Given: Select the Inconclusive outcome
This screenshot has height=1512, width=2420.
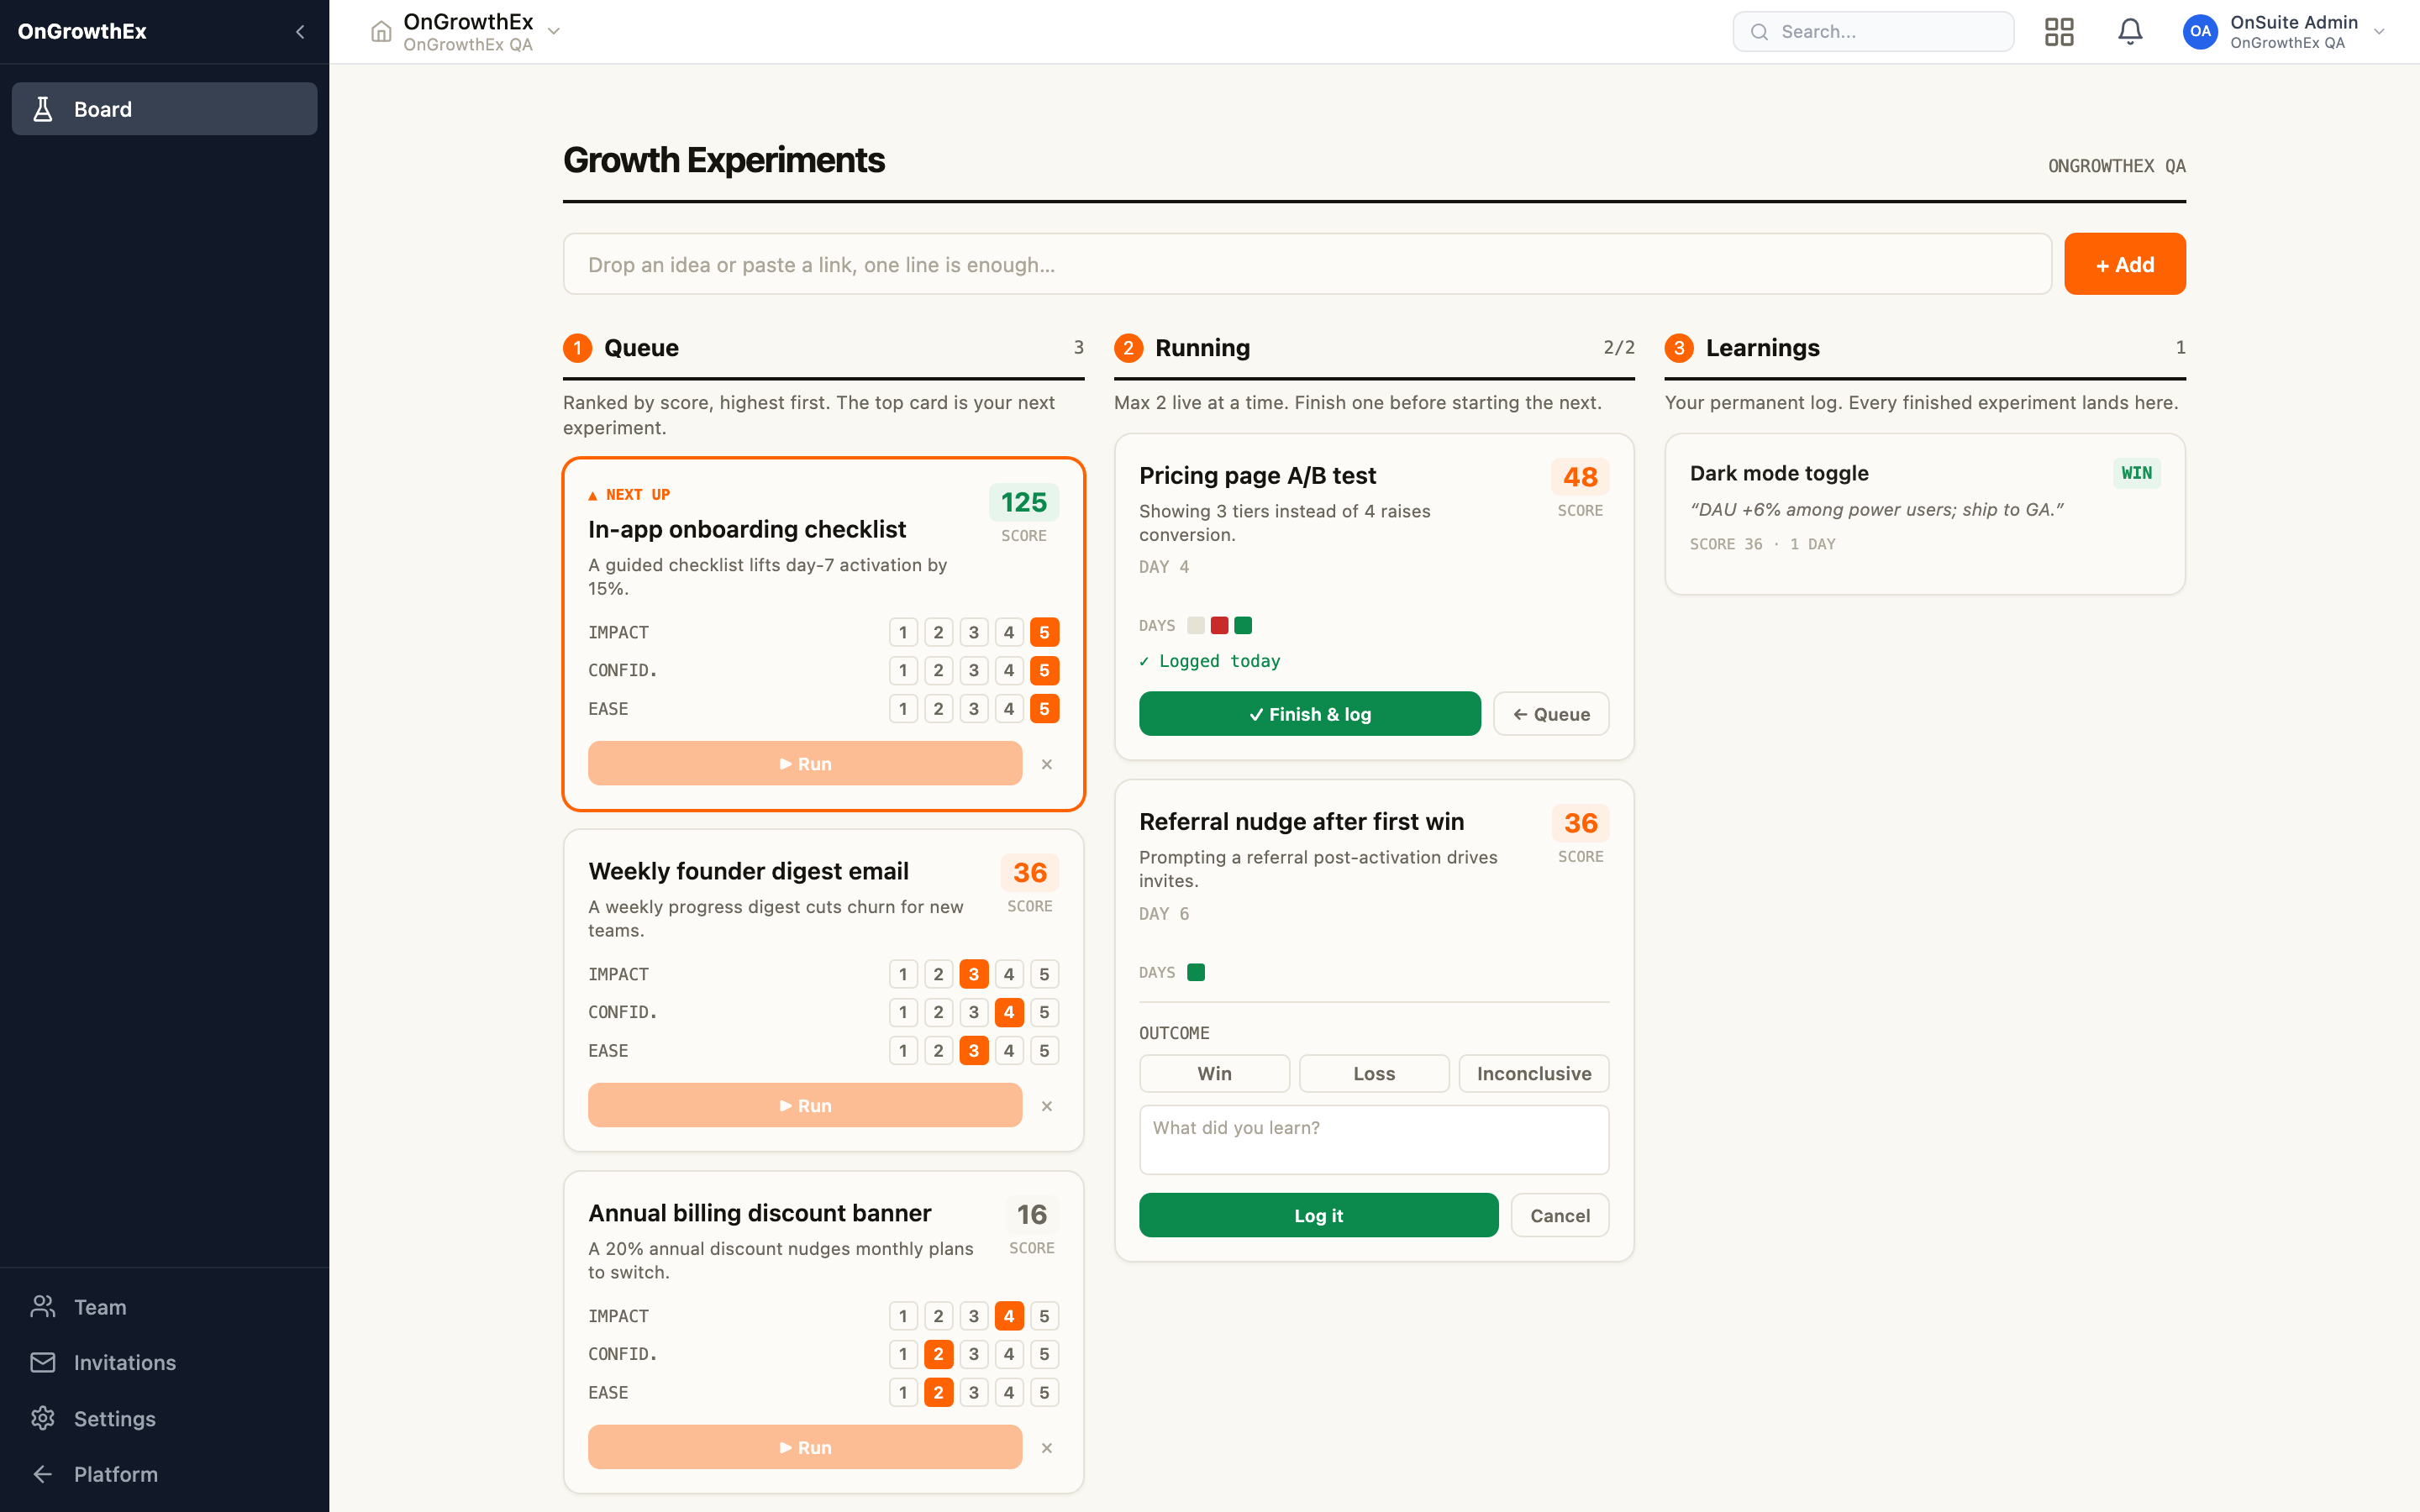Looking at the screenshot, I should [x=1534, y=1073].
